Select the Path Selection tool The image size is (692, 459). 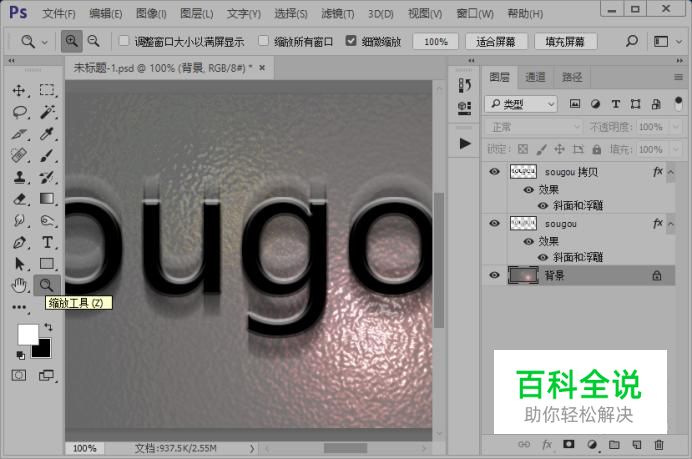click(x=19, y=264)
